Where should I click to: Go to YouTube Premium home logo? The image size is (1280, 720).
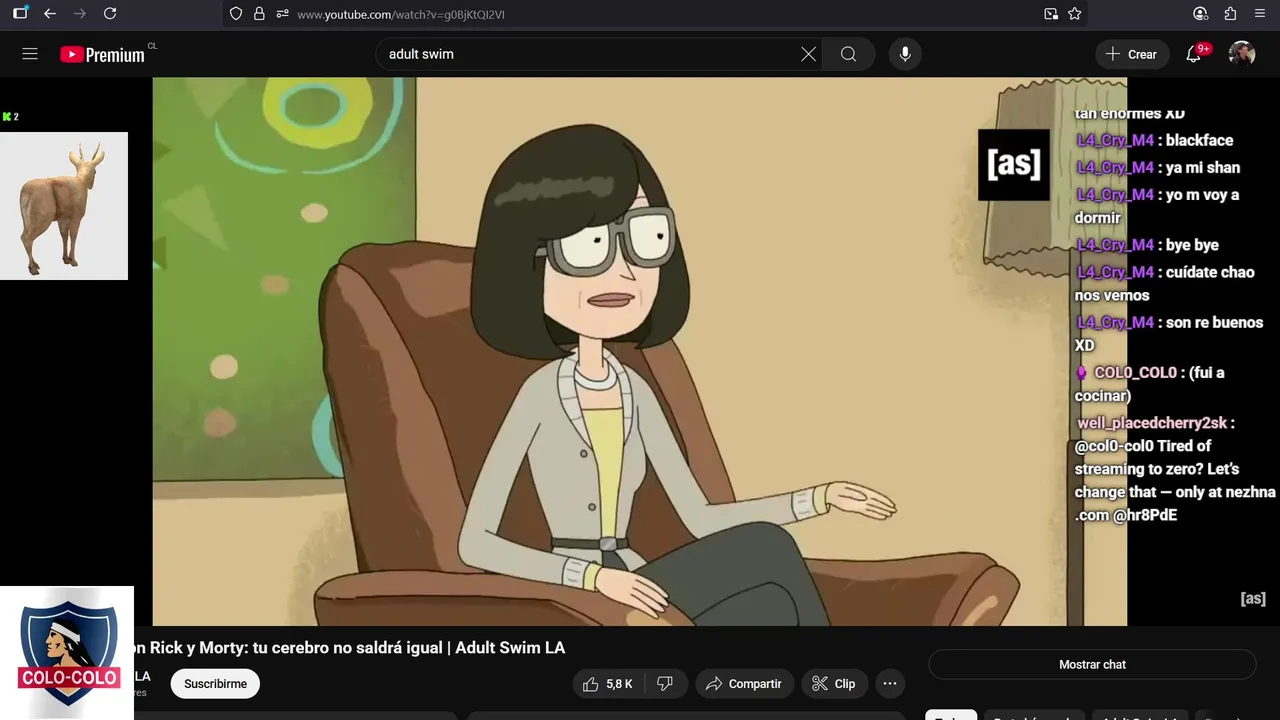click(x=102, y=55)
